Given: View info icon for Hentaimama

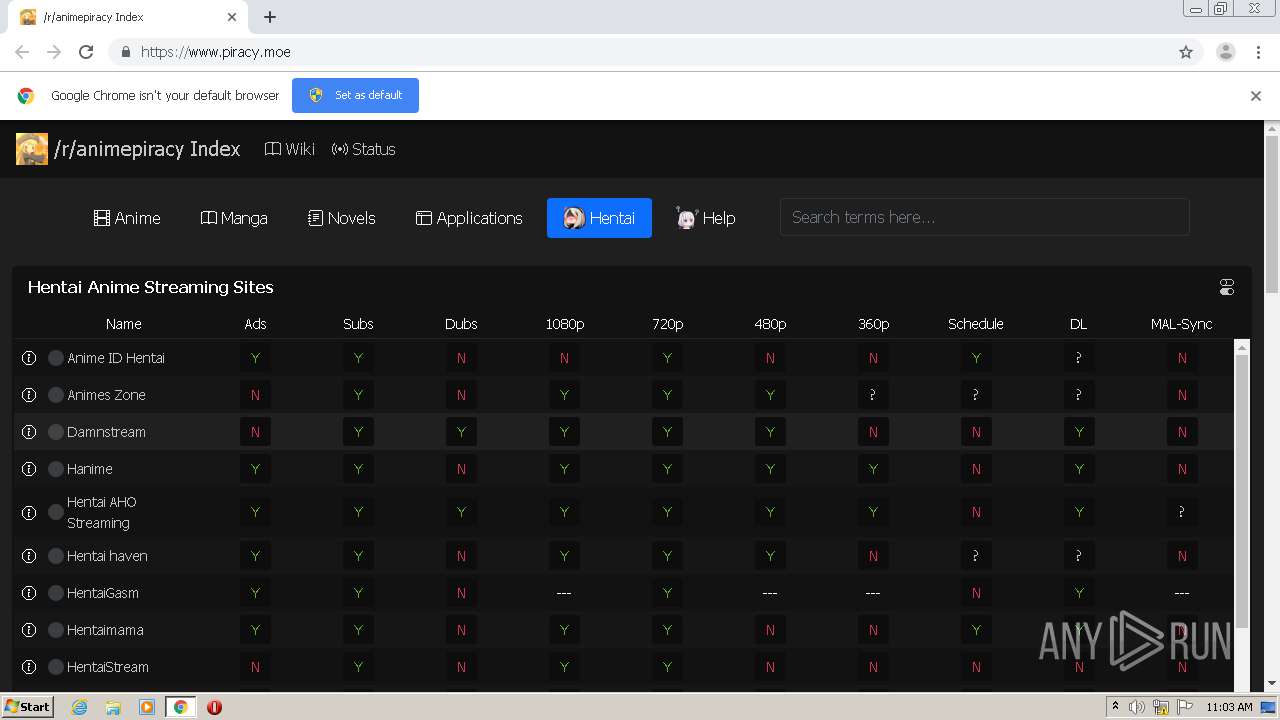Looking at the screenshot, I should pyautogui.click(x=29, y=630).
